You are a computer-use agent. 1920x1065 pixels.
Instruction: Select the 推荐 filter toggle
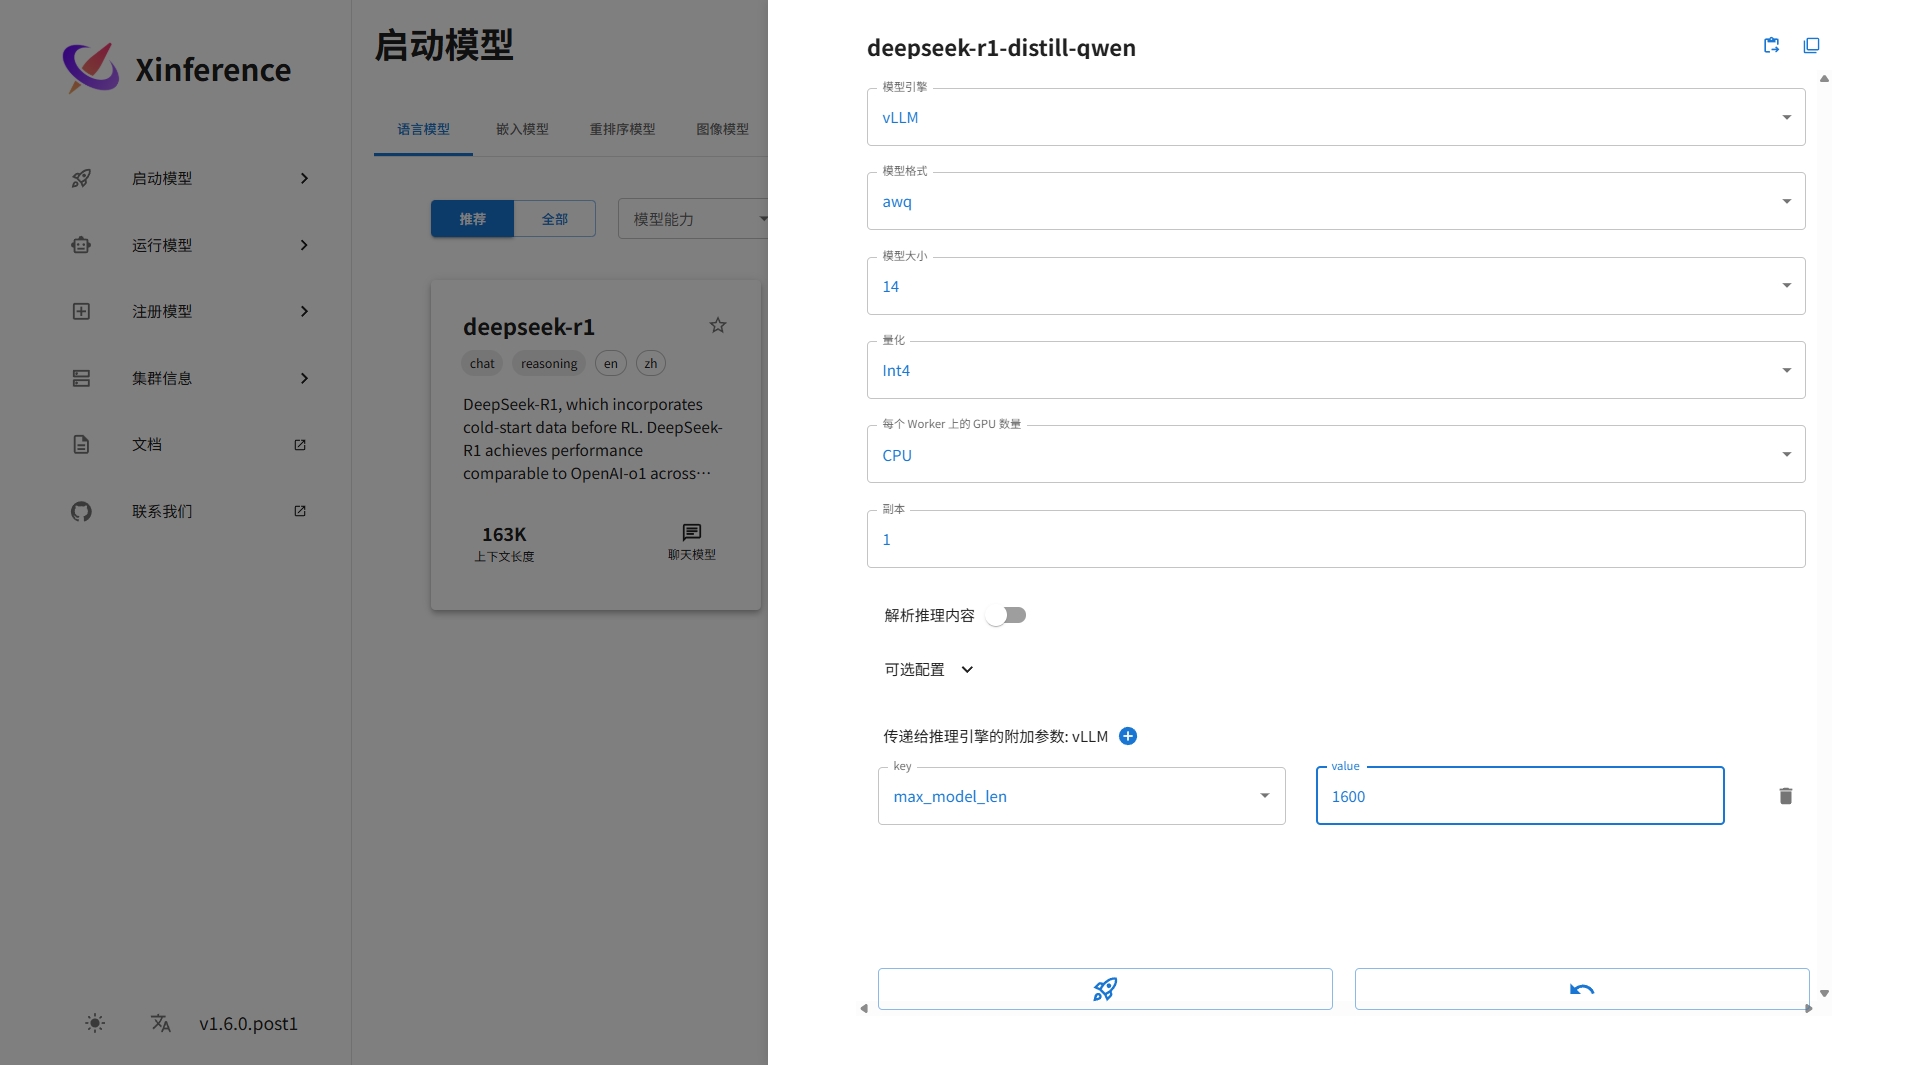point(472,219)
